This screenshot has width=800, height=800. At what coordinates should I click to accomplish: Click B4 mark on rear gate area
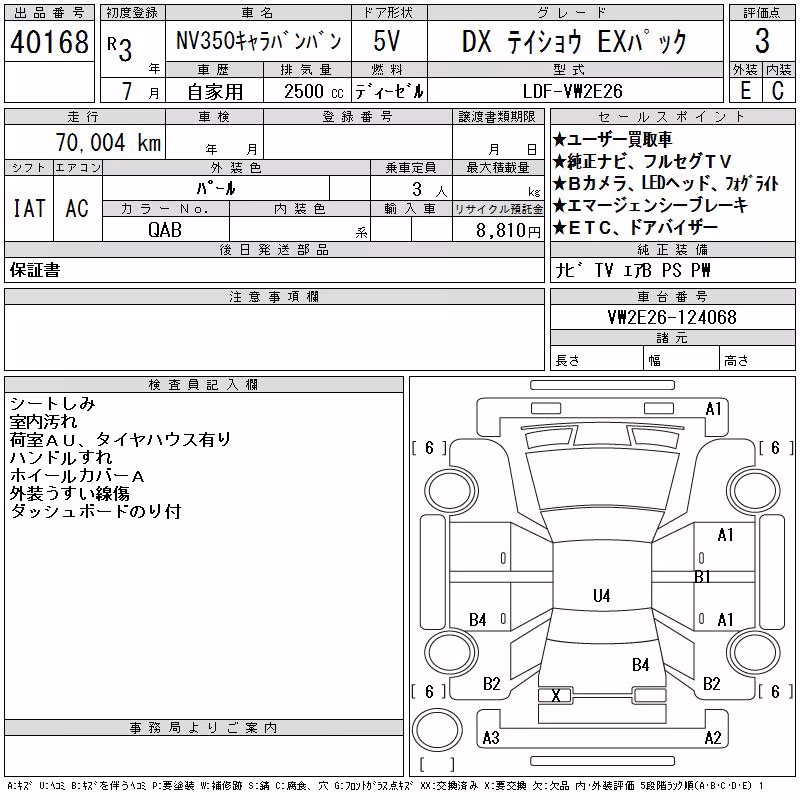click(x=640, y=665)
